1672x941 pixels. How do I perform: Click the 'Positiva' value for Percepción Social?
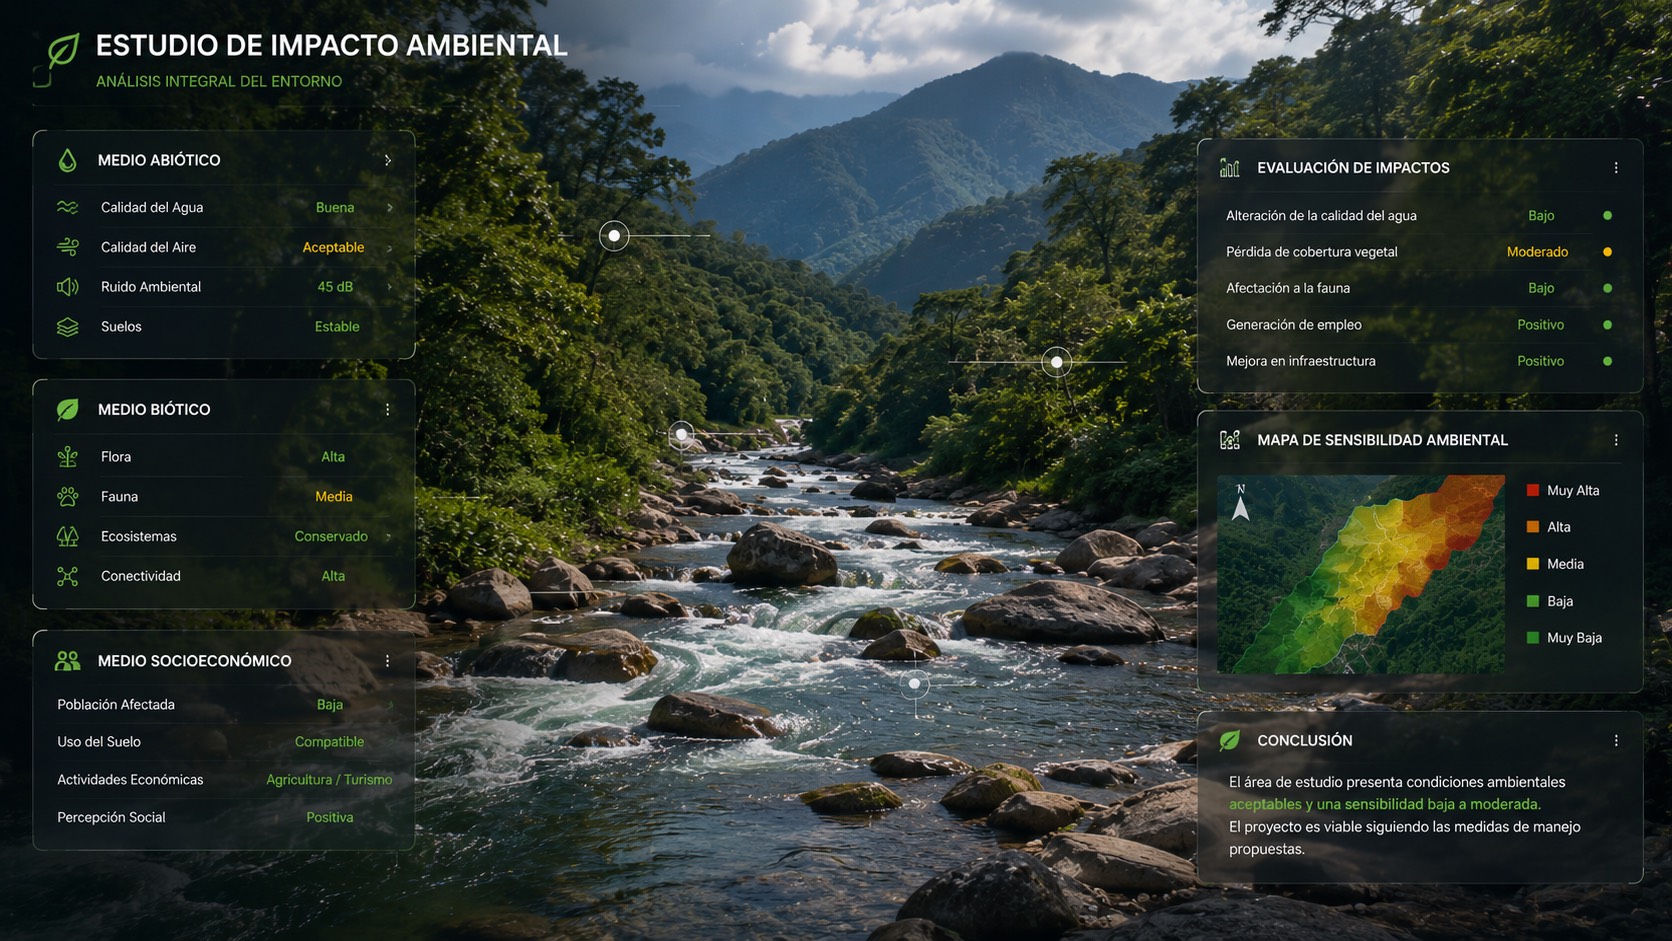pos(330,818)
